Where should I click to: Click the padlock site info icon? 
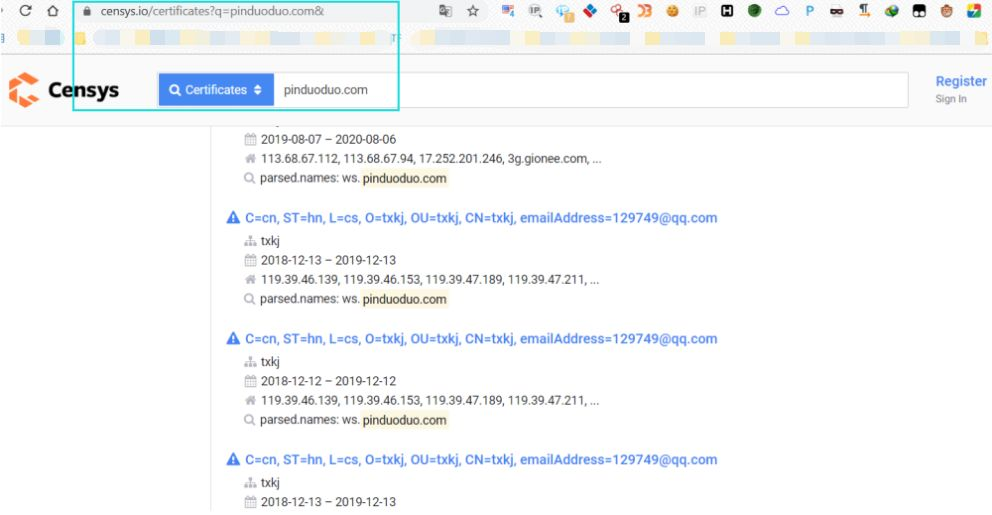point(87,11)
